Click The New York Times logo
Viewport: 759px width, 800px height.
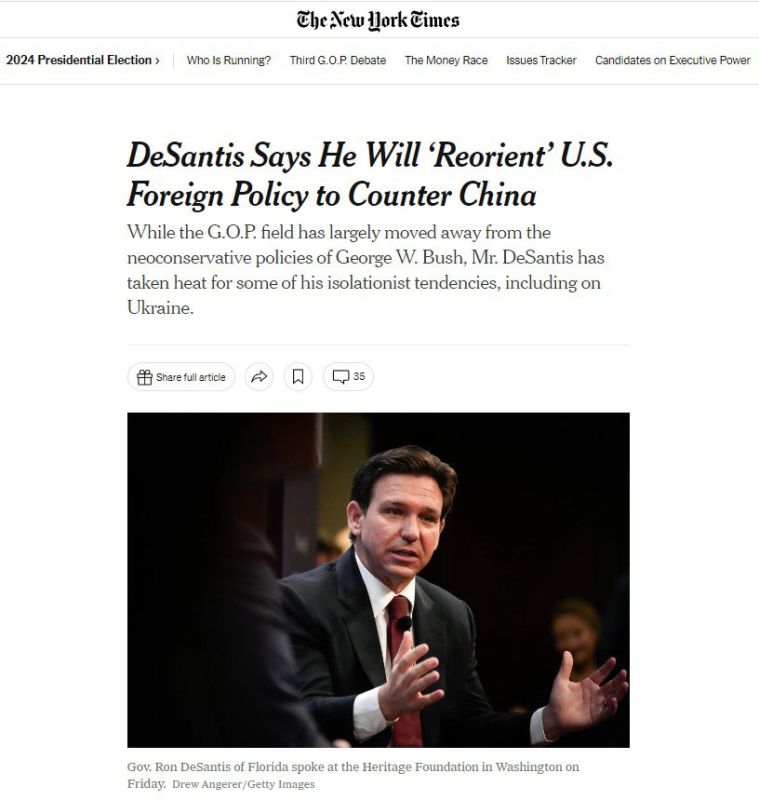pyautogui.click(x=378, y=20)
